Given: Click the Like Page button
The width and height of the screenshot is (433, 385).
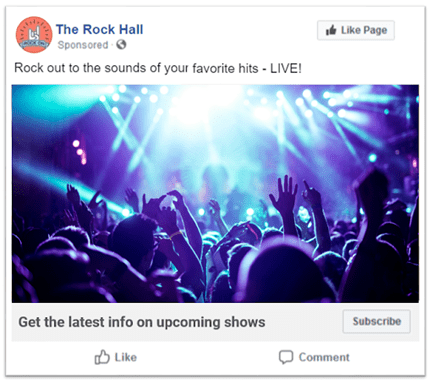Looking at the screenshot, I should (x=356, y=30).
